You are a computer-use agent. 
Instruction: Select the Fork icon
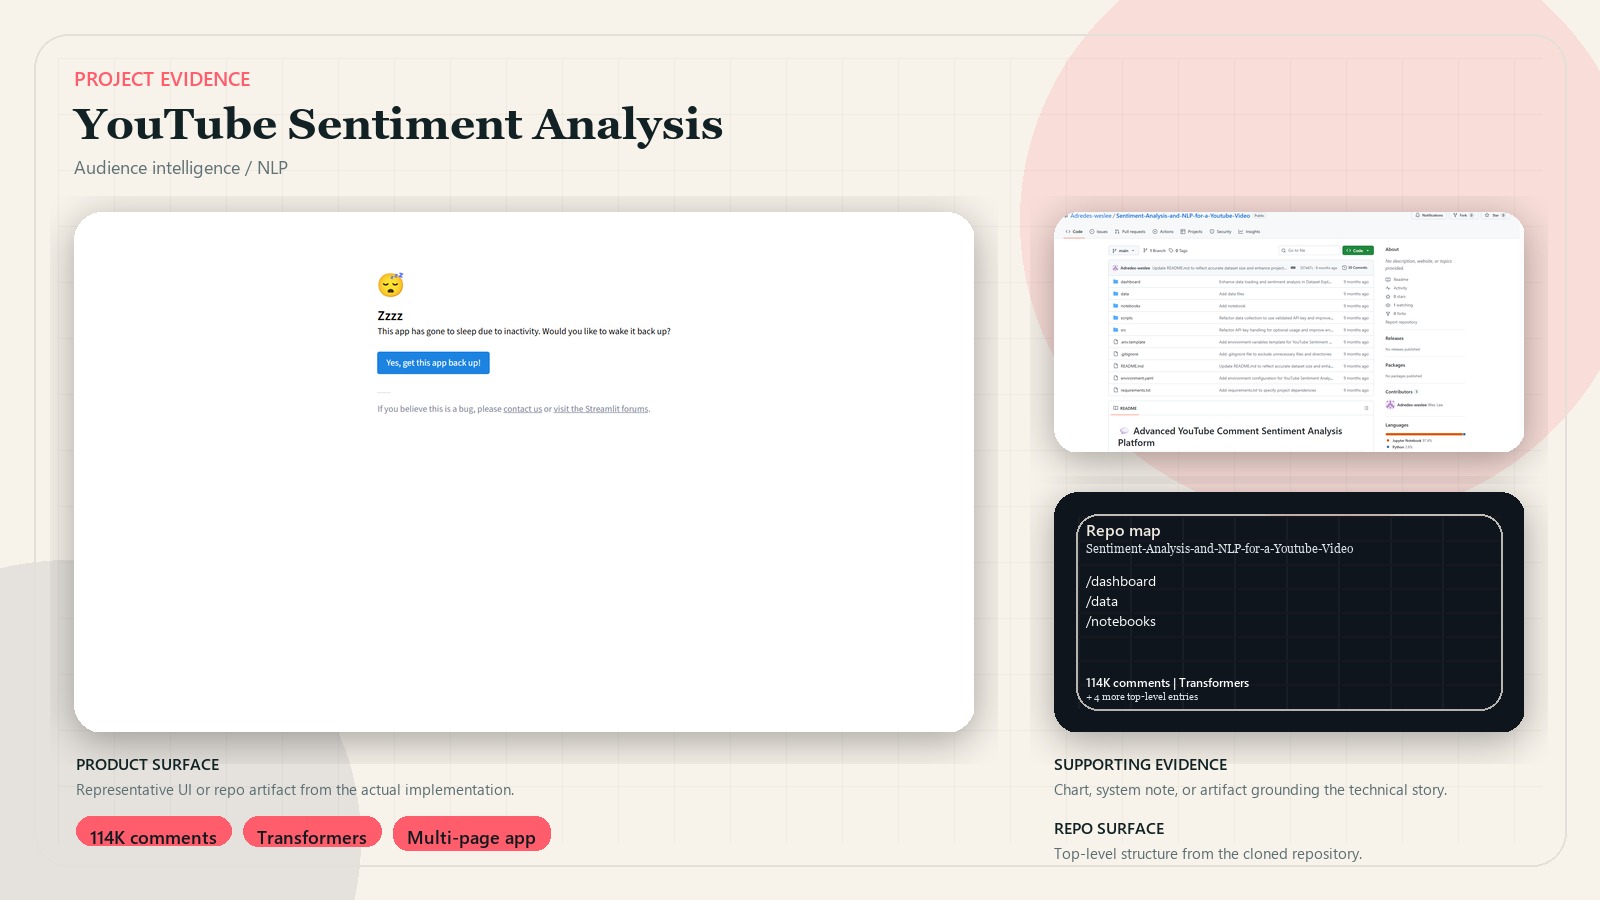tap(1456, 215)
